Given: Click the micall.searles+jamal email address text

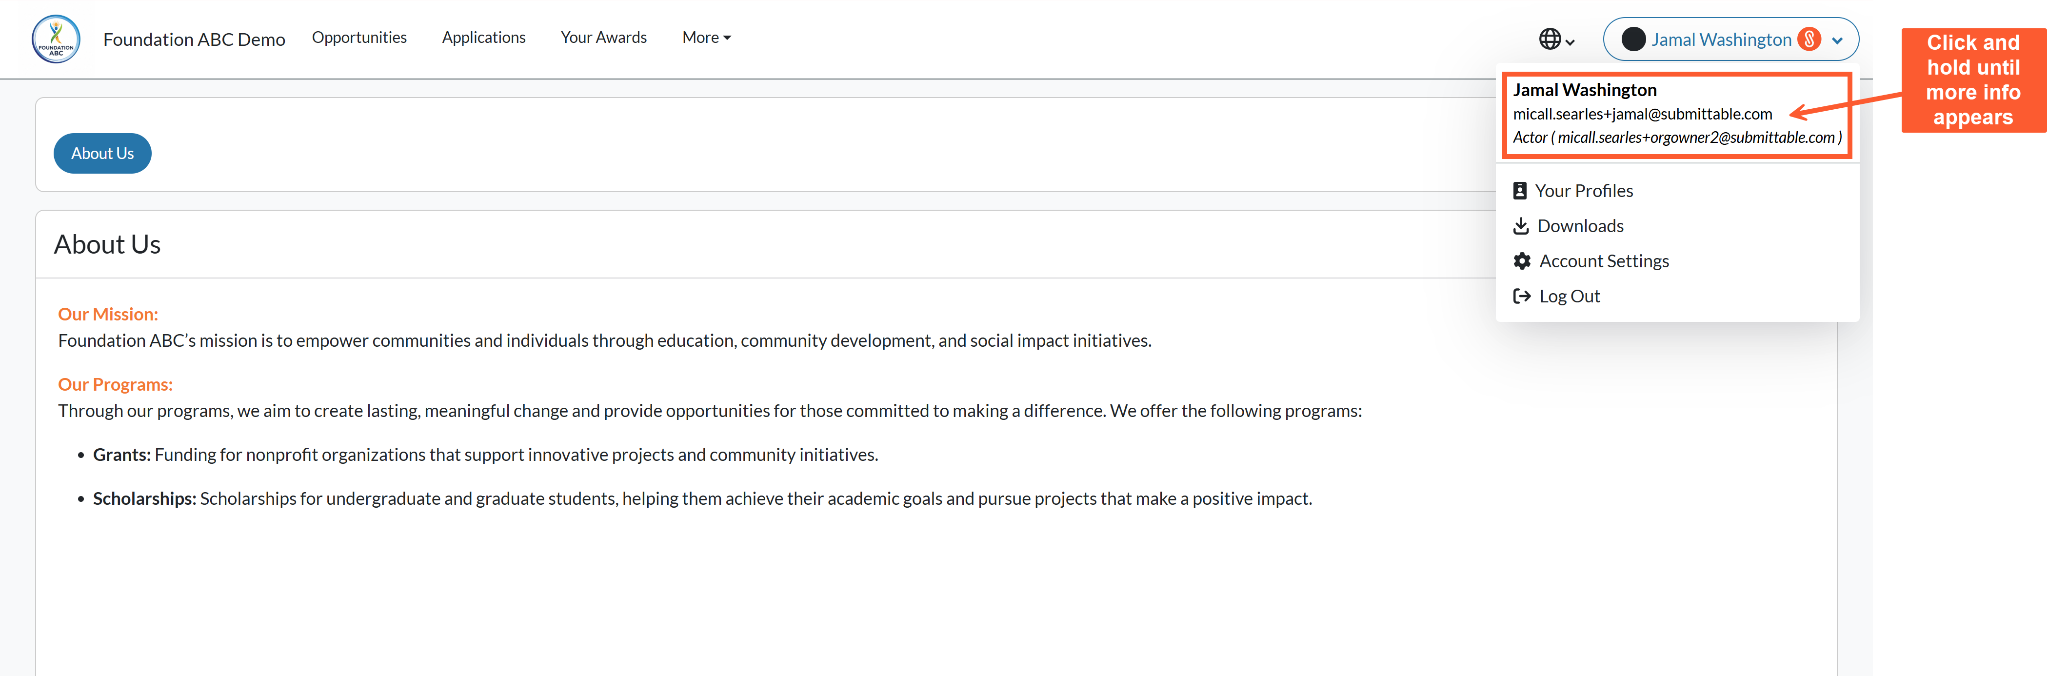Looking at the screenshot, I should tap(1642, 114).
